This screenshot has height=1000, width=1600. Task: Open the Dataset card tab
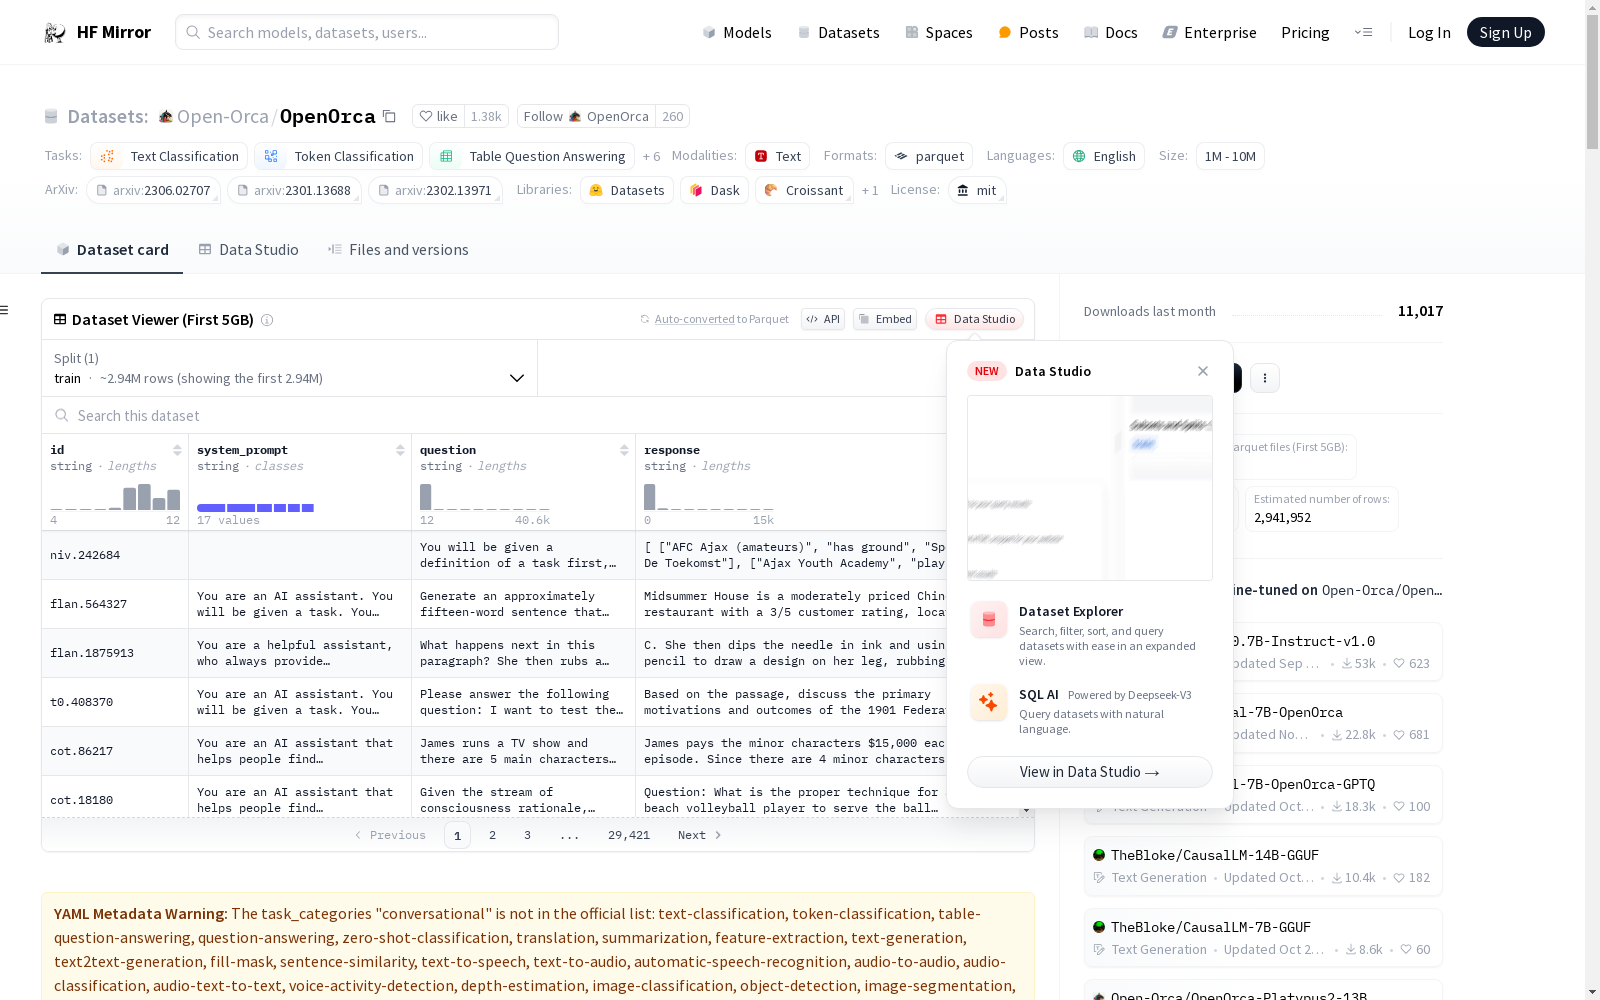coord(112,250)
